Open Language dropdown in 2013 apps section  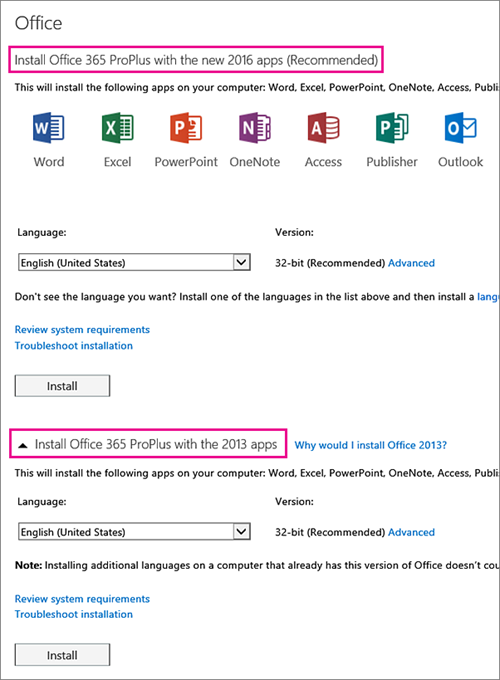pos(134,532)
